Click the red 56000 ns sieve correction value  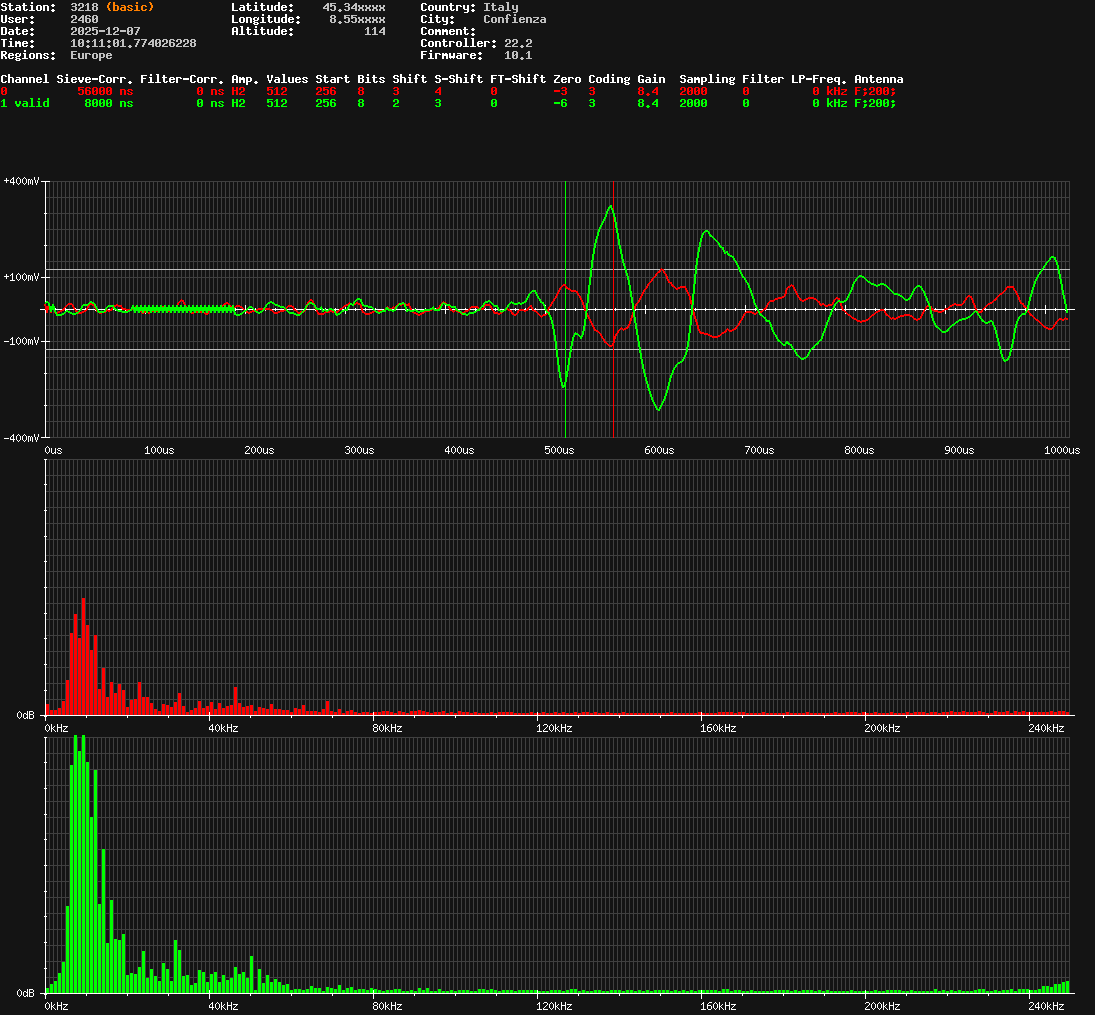(x=105, y=91)
